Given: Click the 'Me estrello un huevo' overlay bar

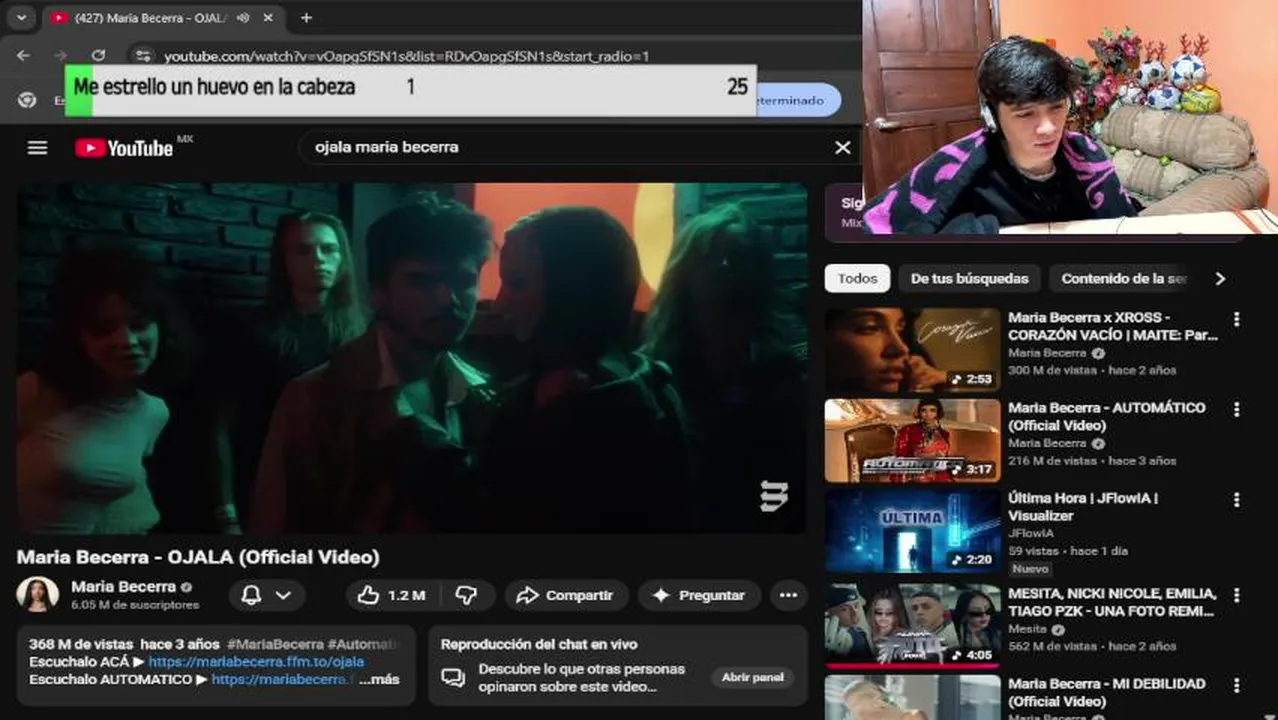Looking at the screenshot, I should click(x=411, y=90).
